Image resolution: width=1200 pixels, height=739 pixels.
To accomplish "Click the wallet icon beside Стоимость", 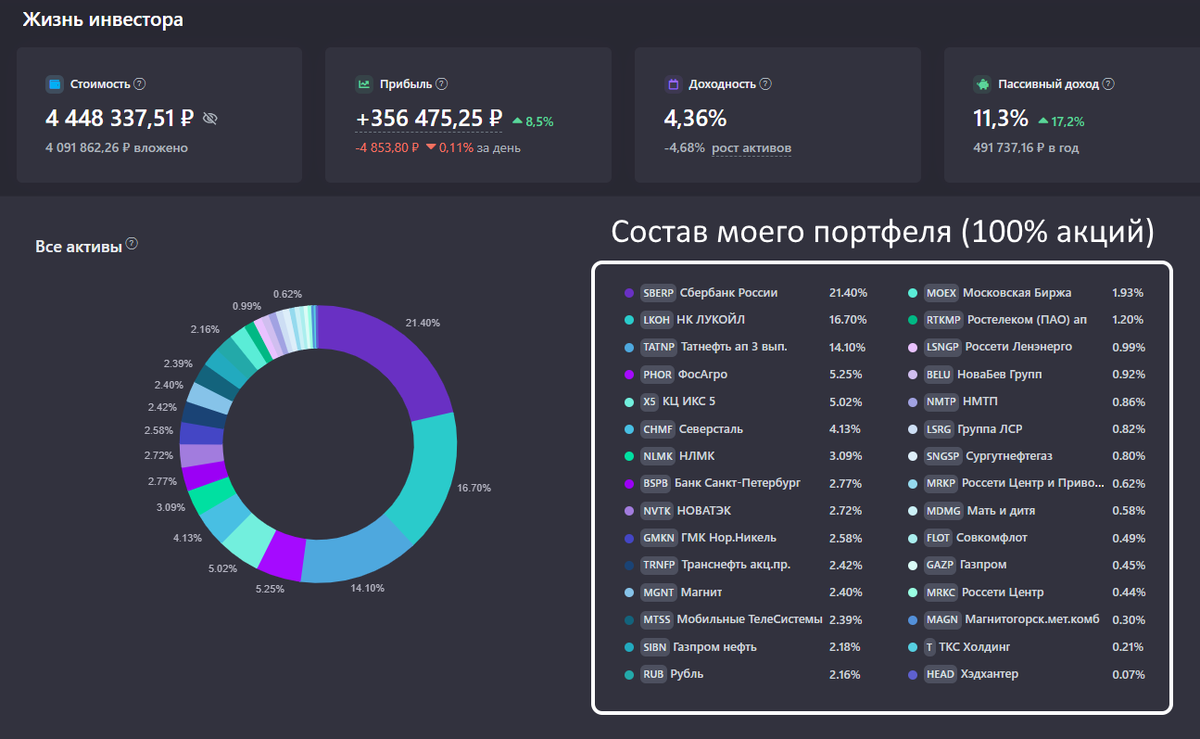I will [54, 85].
